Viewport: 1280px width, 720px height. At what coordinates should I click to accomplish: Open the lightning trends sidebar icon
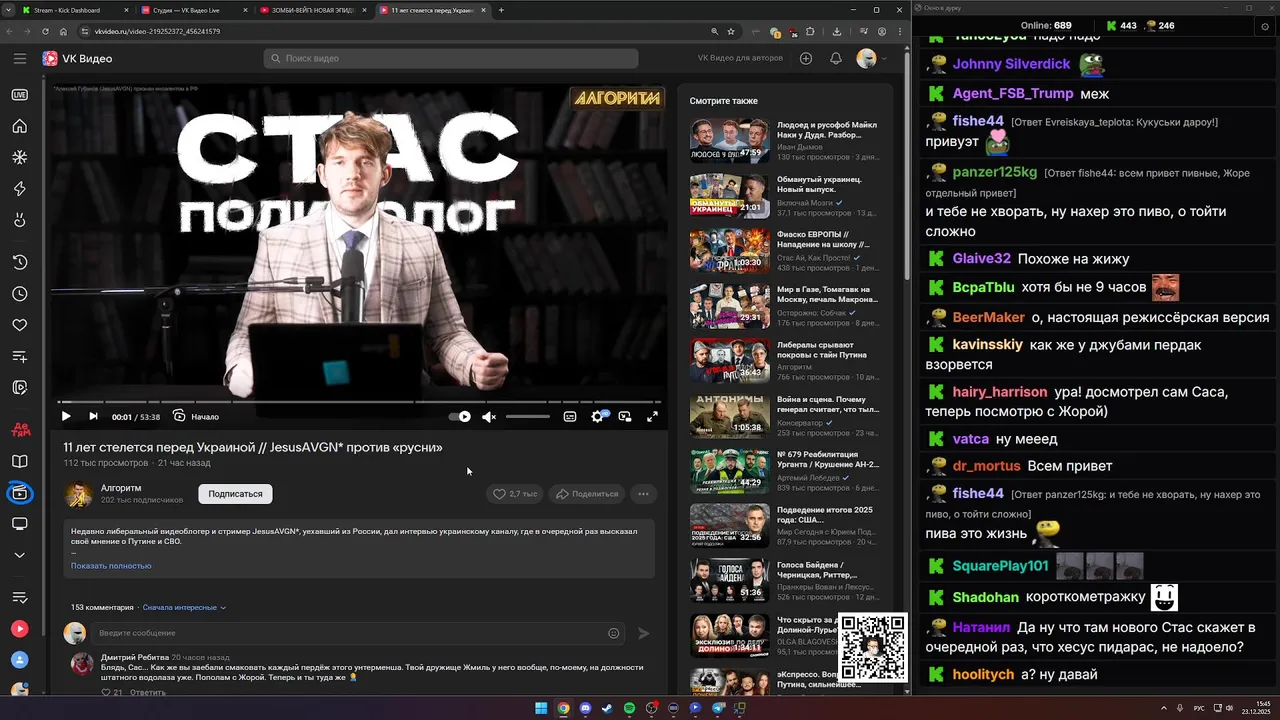click(x=19, y=189)
